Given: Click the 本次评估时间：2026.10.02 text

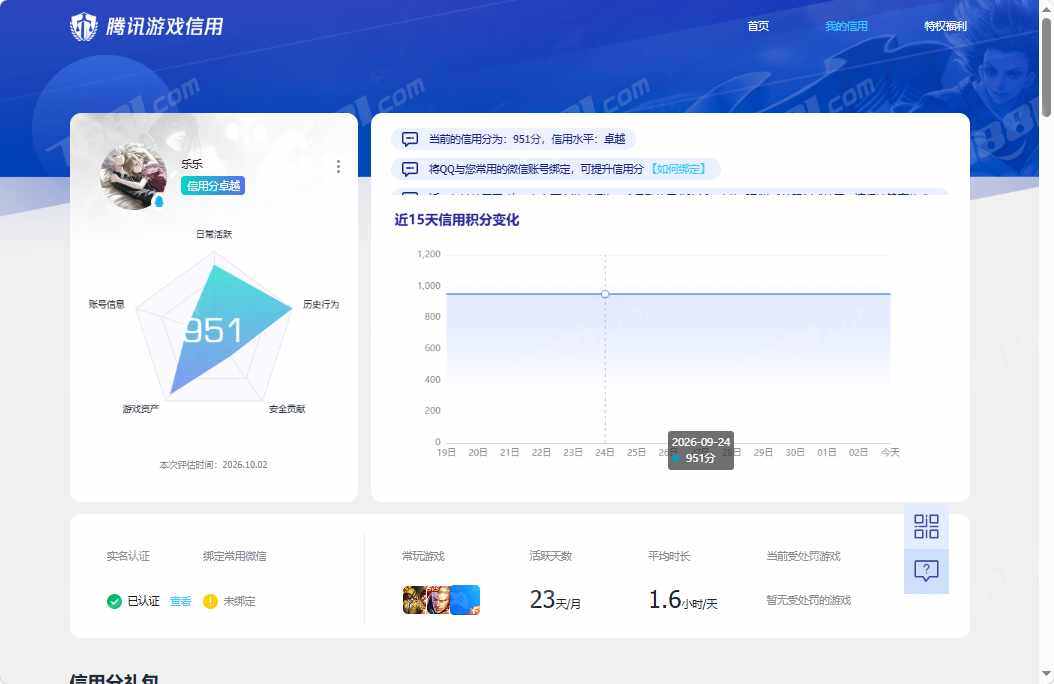Looking at the screenshot, I should tap(213, 465).
